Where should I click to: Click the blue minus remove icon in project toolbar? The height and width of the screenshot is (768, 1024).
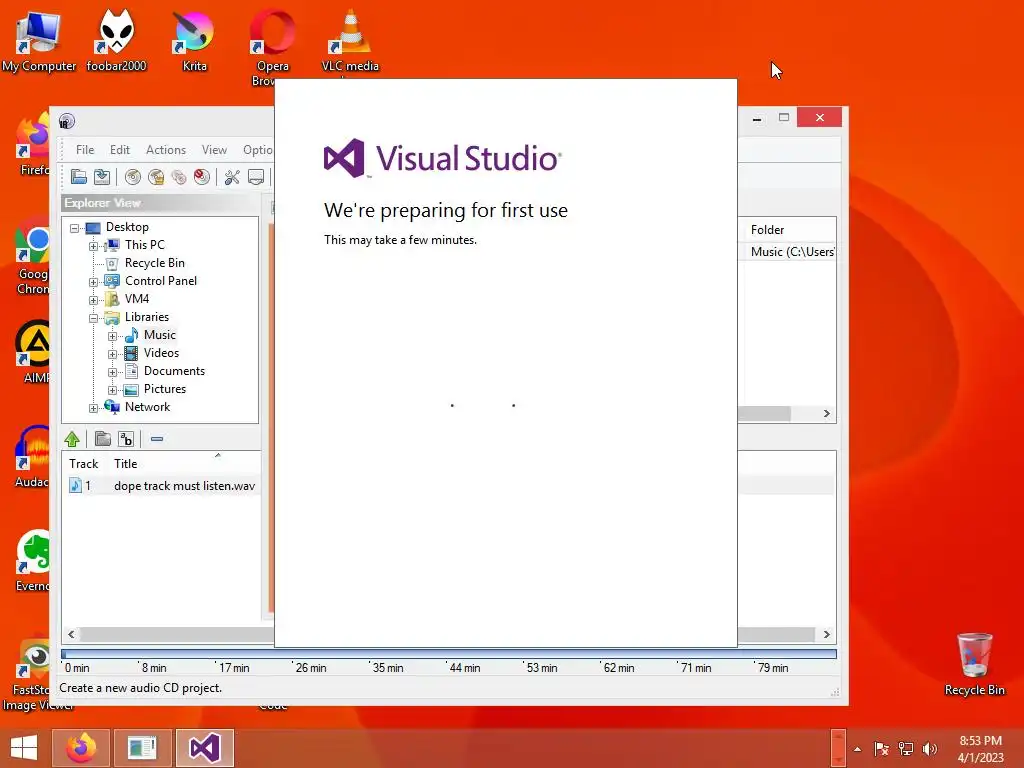tap(157, 439)
